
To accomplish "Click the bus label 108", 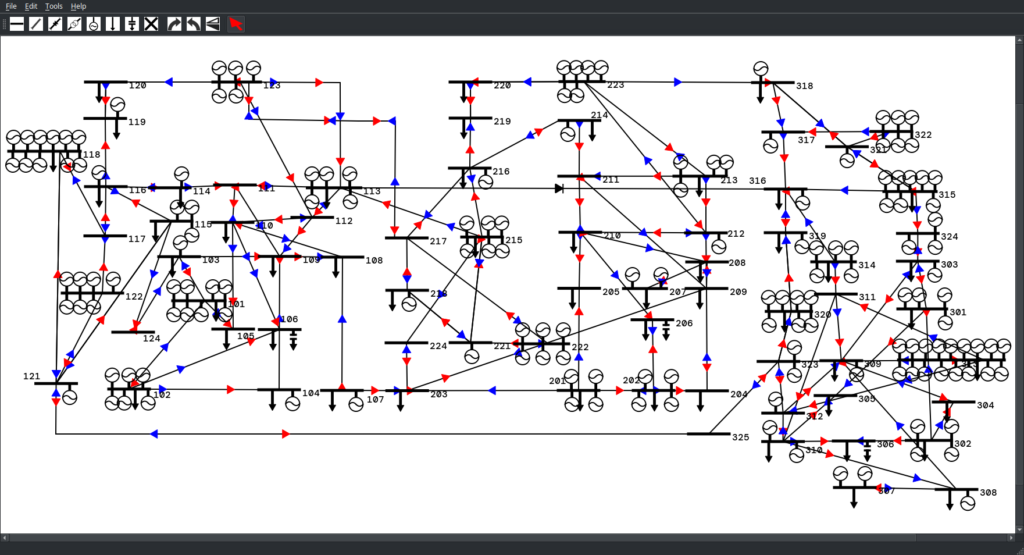I will 374,261.
